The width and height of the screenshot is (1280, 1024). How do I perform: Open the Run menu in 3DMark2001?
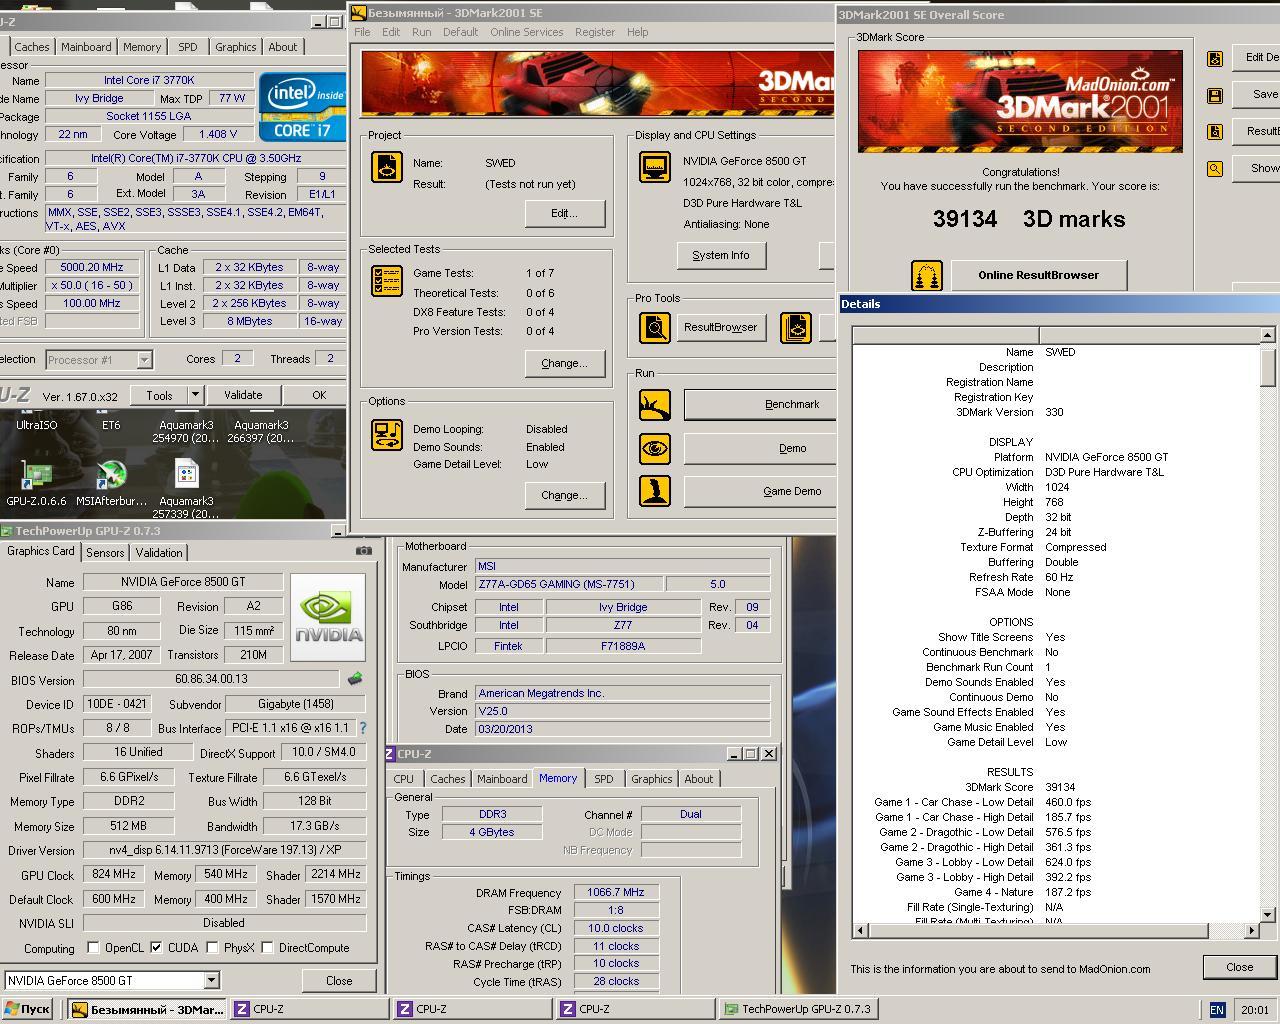(422, 32)
